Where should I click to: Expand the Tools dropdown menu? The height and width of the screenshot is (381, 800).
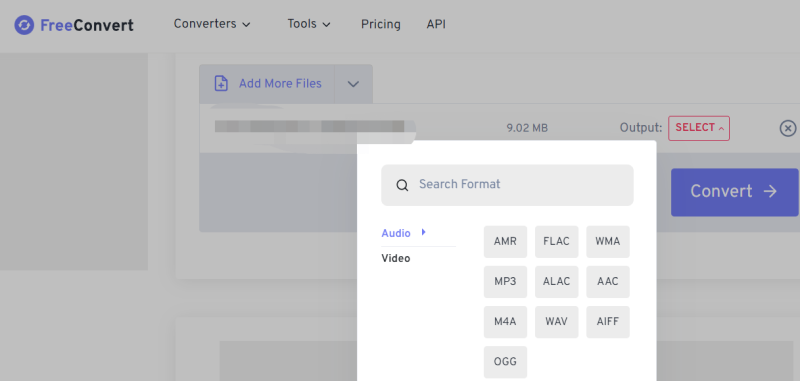[309, 24]
